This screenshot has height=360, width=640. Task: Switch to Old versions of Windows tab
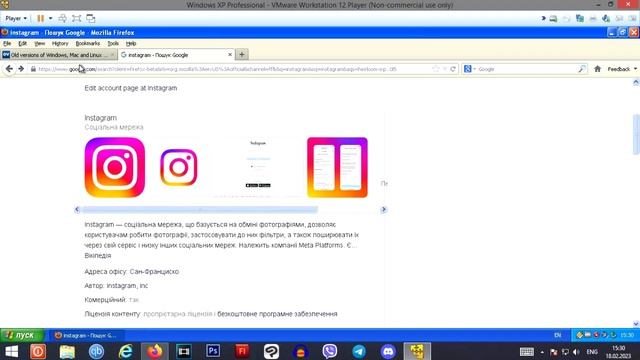click(58, 55)
